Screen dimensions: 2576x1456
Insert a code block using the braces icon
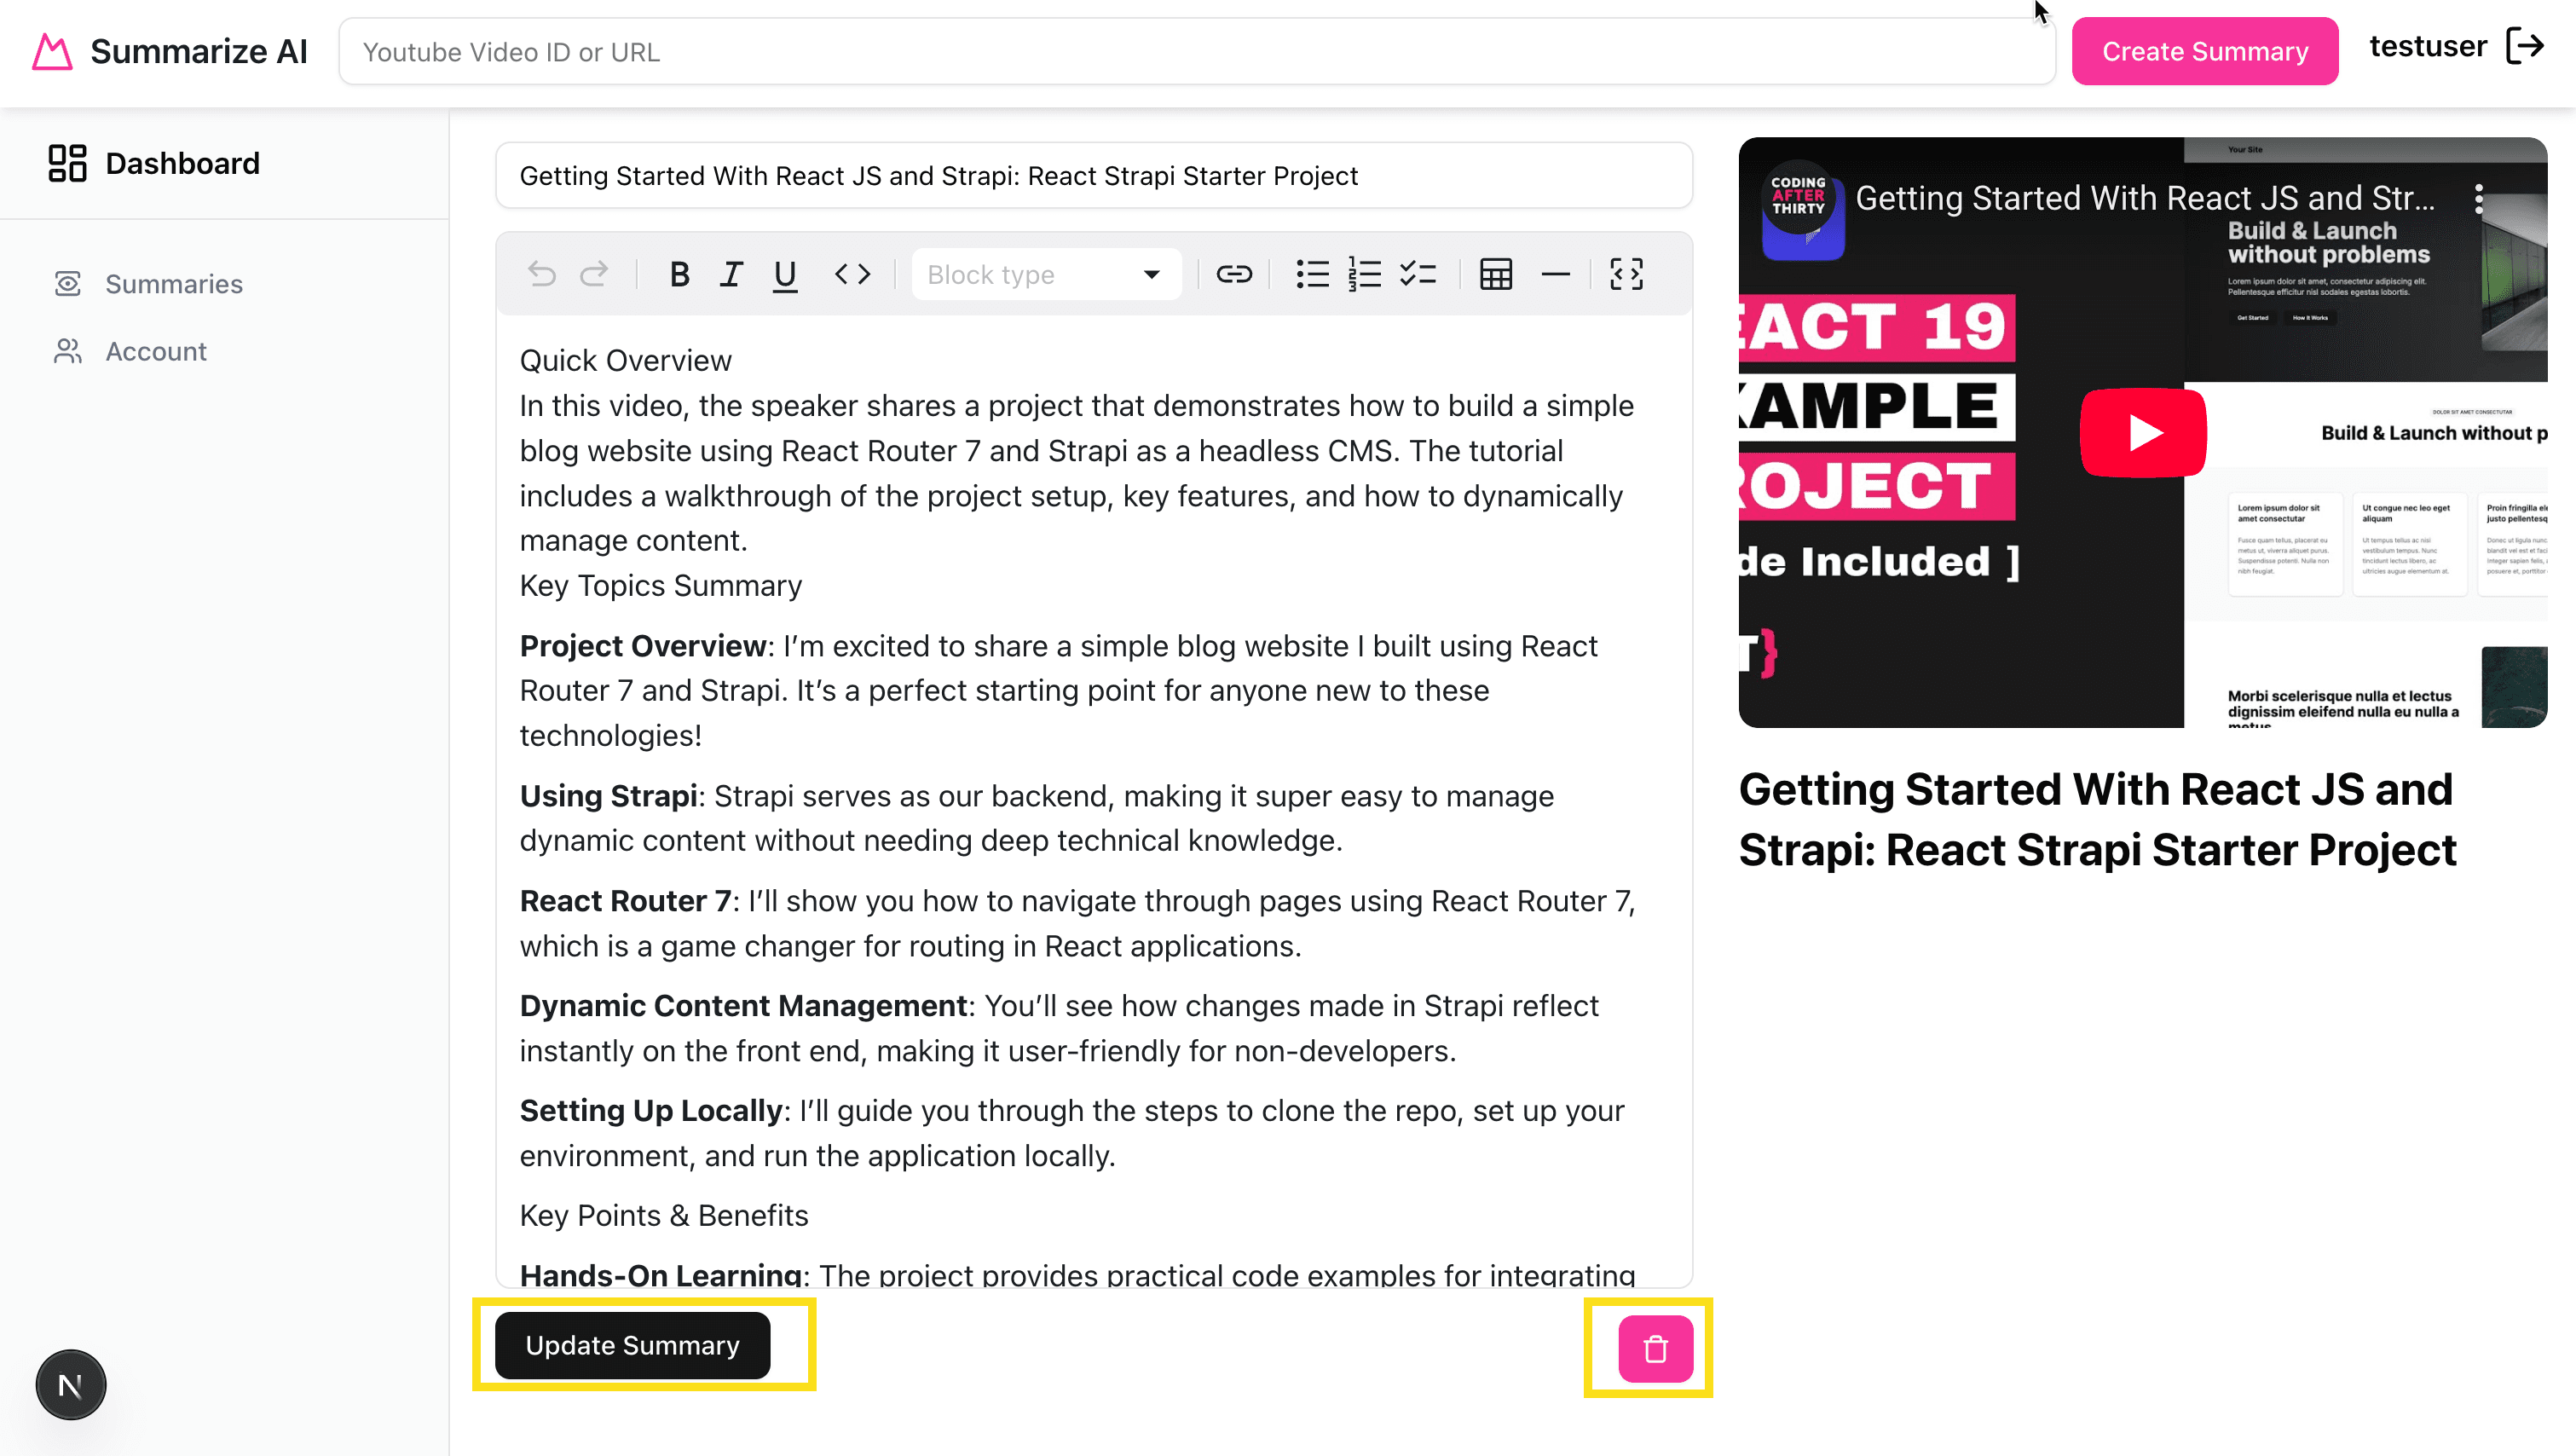(1627, 274)
